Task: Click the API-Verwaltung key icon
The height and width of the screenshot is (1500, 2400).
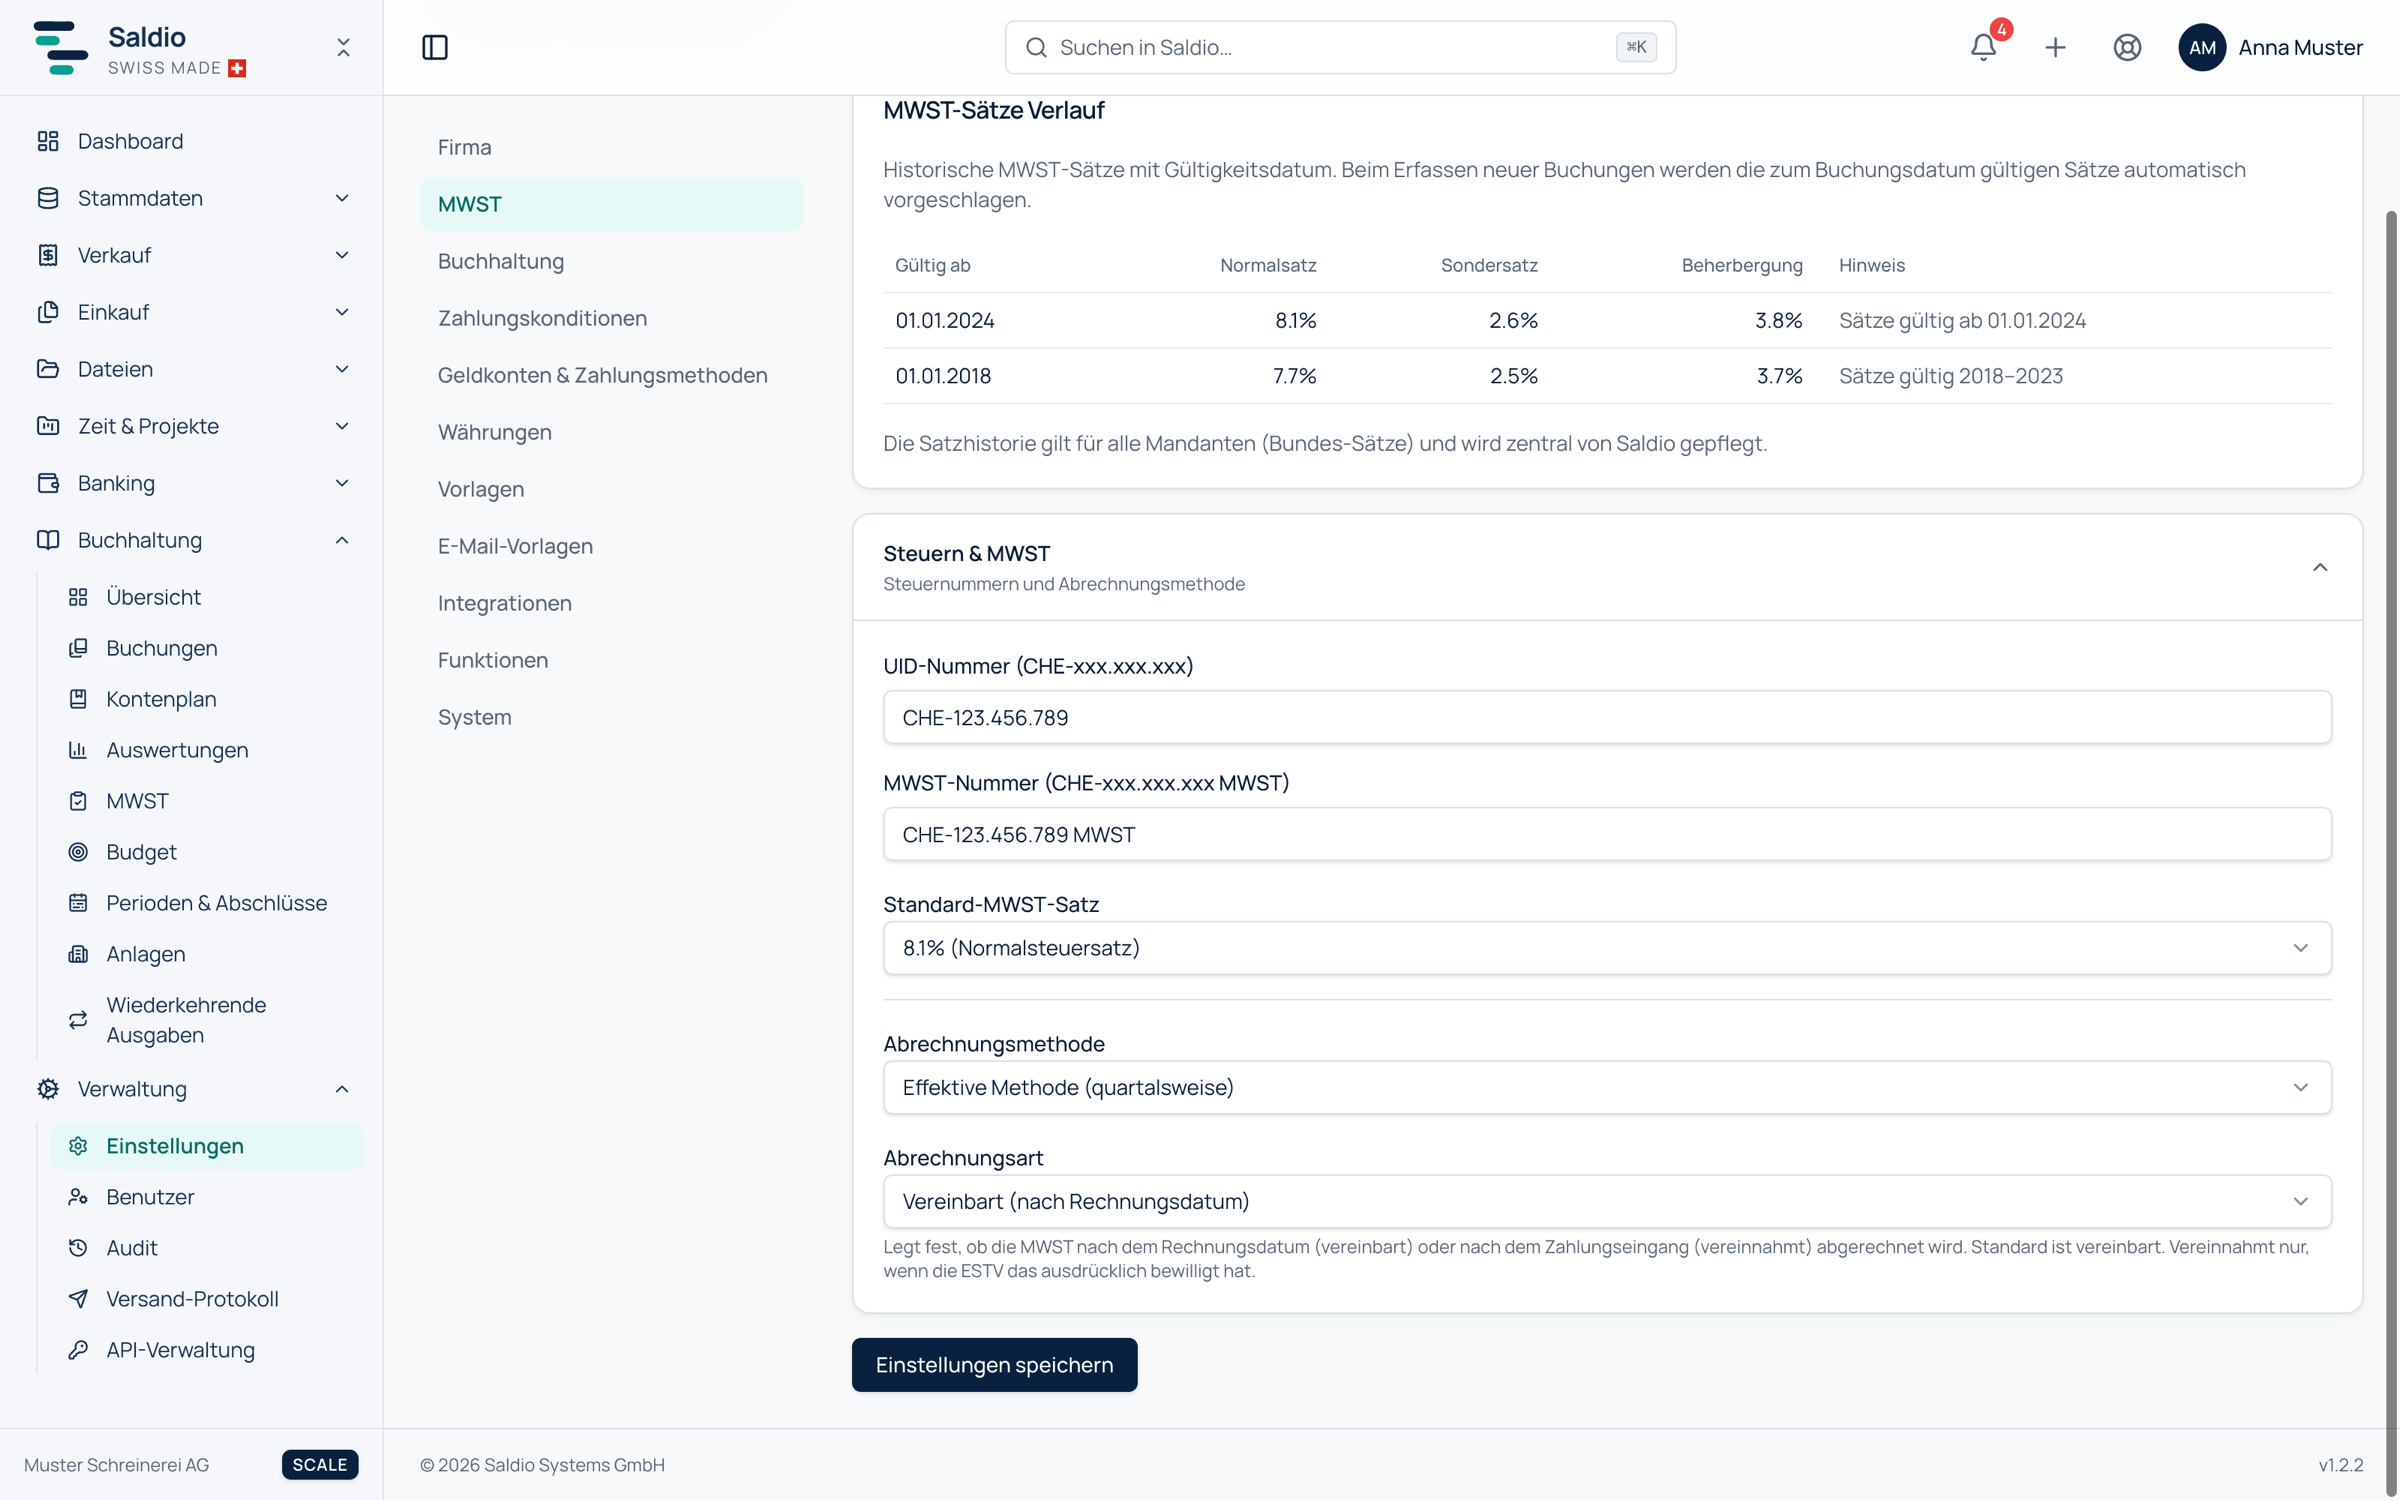Action: coord(78,1350)
